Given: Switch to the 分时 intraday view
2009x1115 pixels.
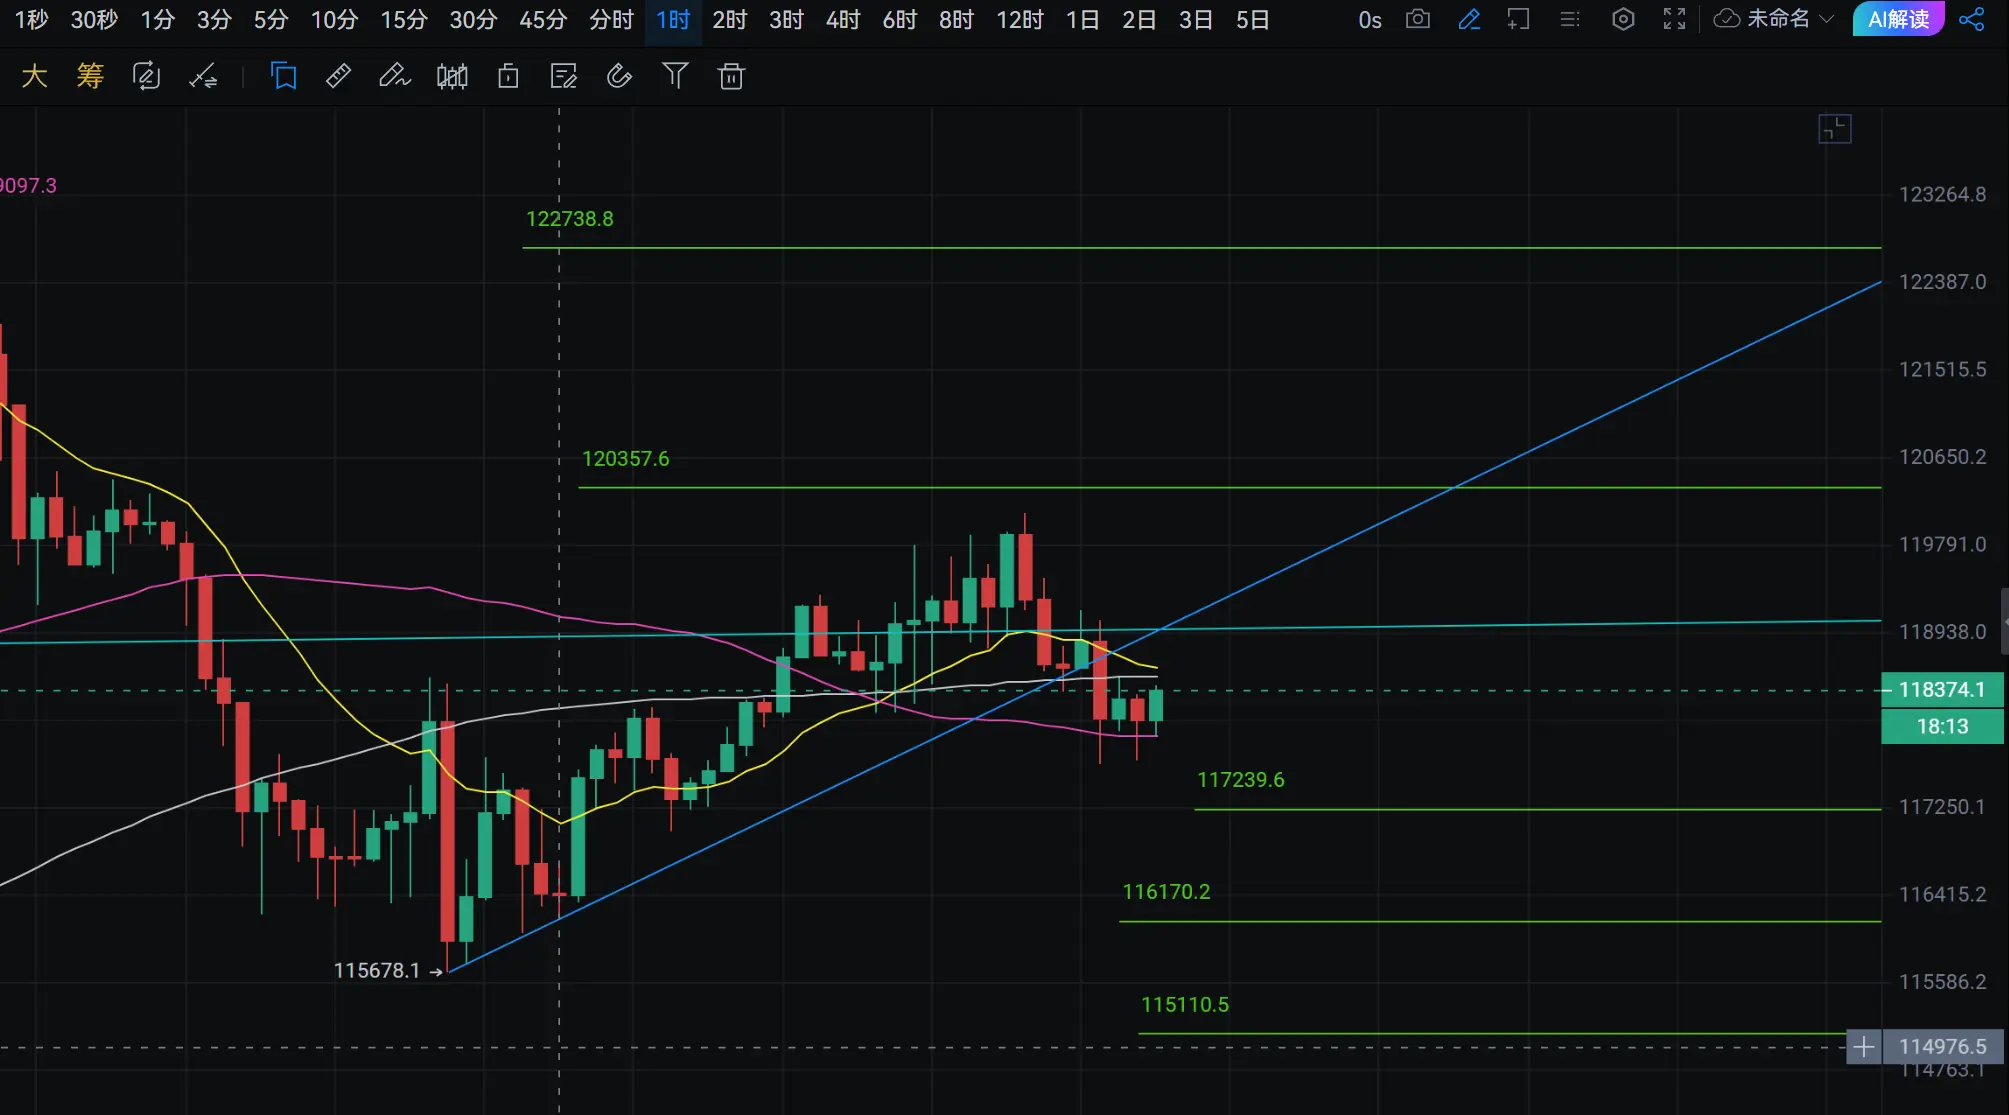Looking at the screenshot, I should point(611,20).
